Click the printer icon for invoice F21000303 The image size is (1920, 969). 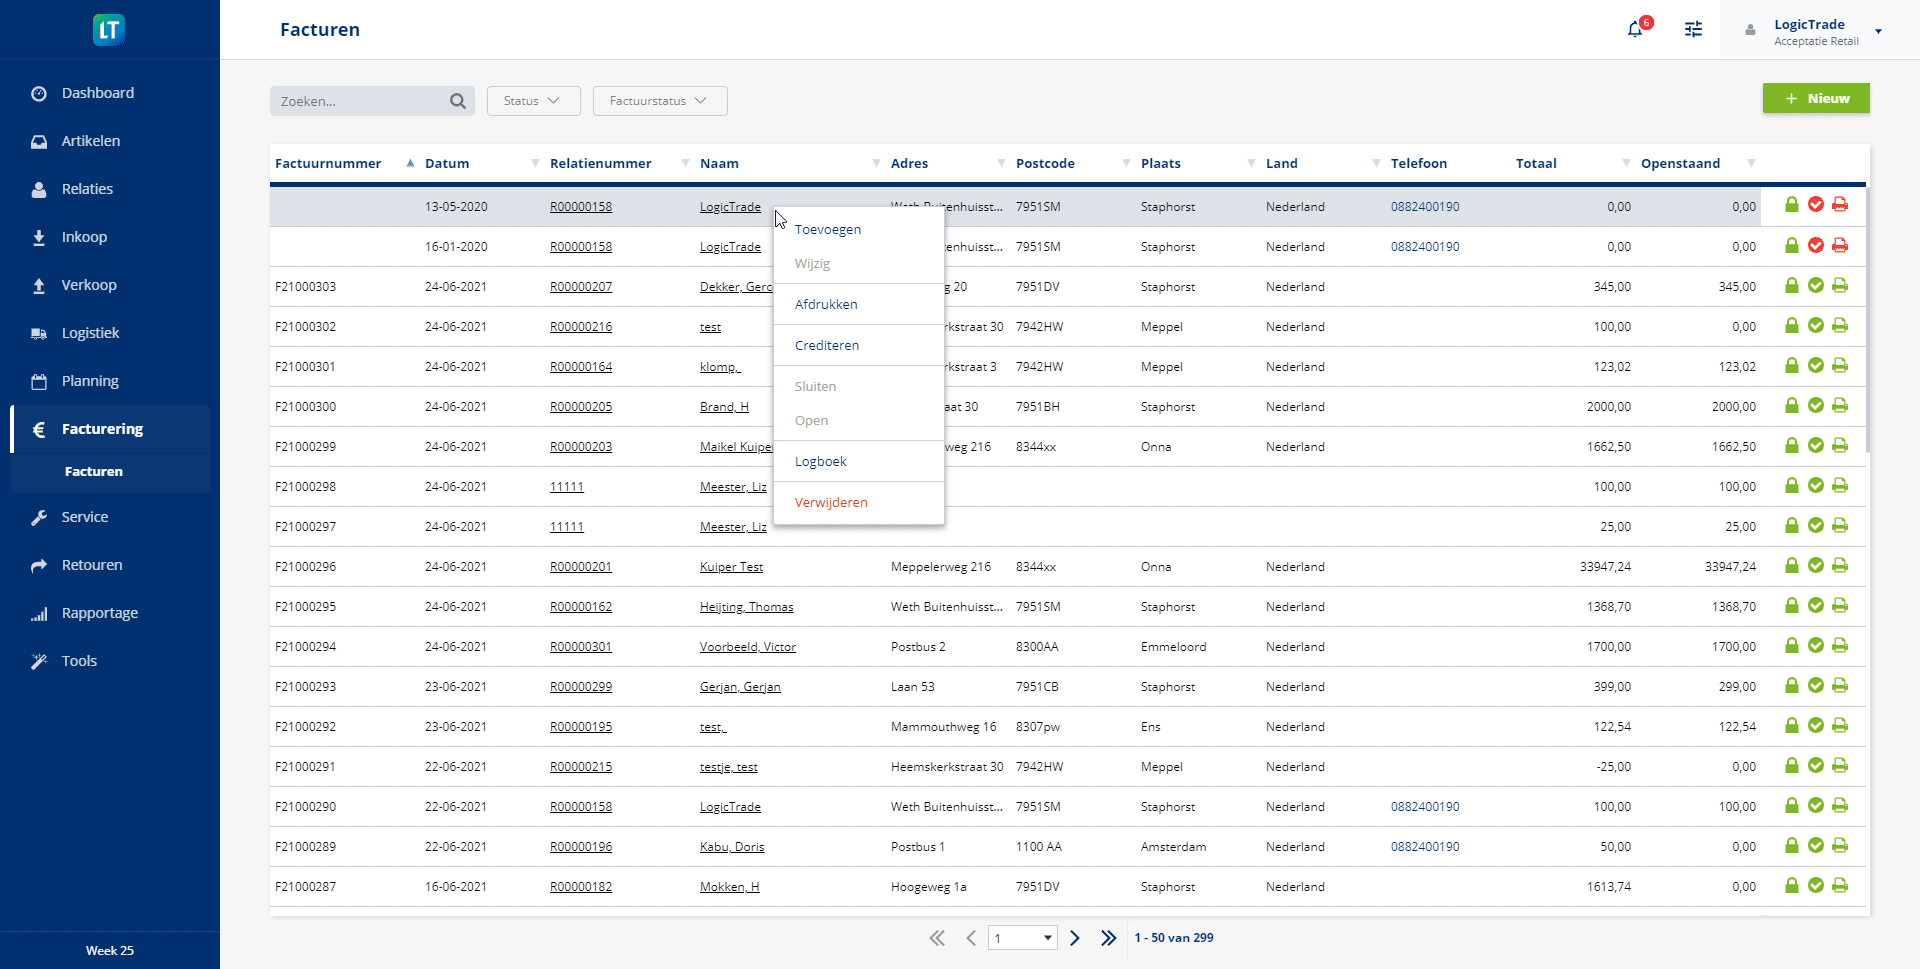[1840, 286]
